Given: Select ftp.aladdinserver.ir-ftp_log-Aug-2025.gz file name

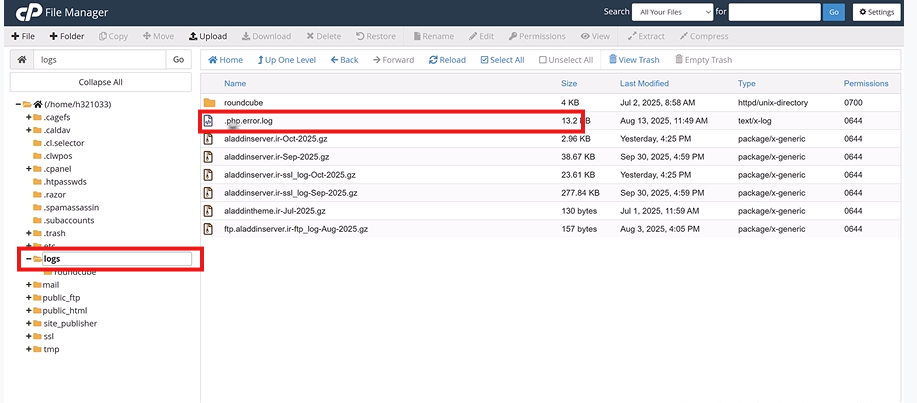Looking at the screenshot, I should point(296,229).
